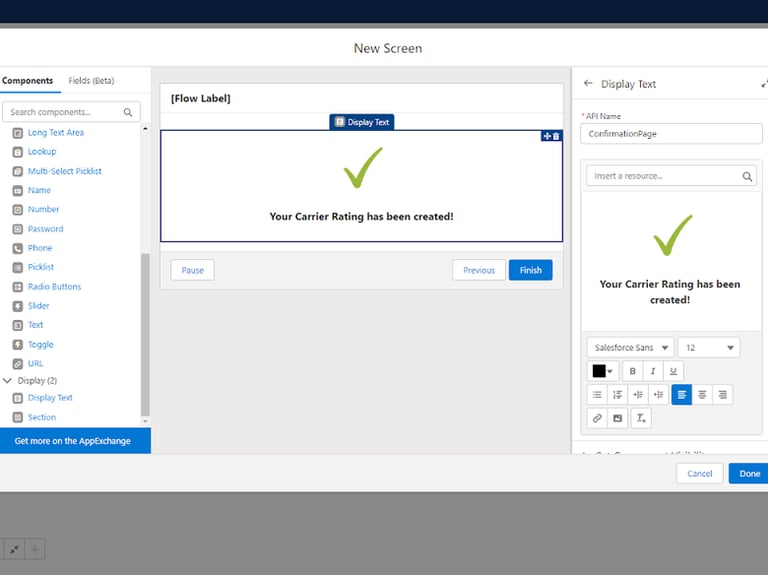
Task: Switch to the Fields (Beta) tab
Action: 91,81
